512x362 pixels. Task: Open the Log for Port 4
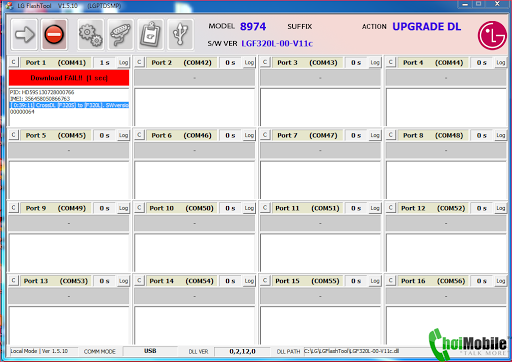501,62
